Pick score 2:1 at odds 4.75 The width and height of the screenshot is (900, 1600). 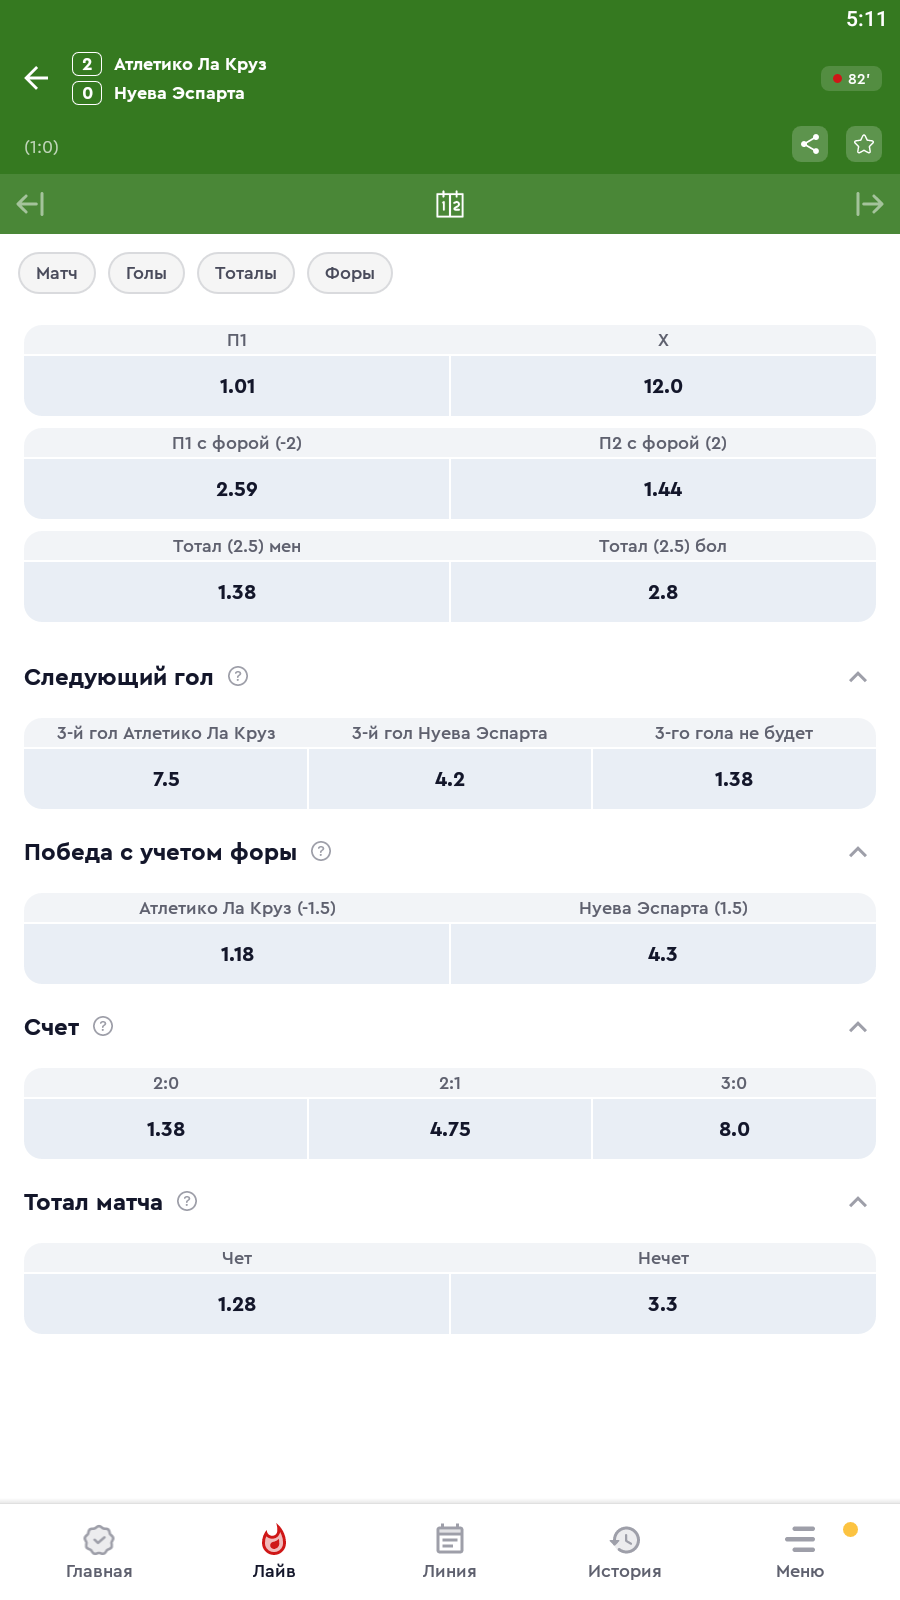coord(450,1129)
